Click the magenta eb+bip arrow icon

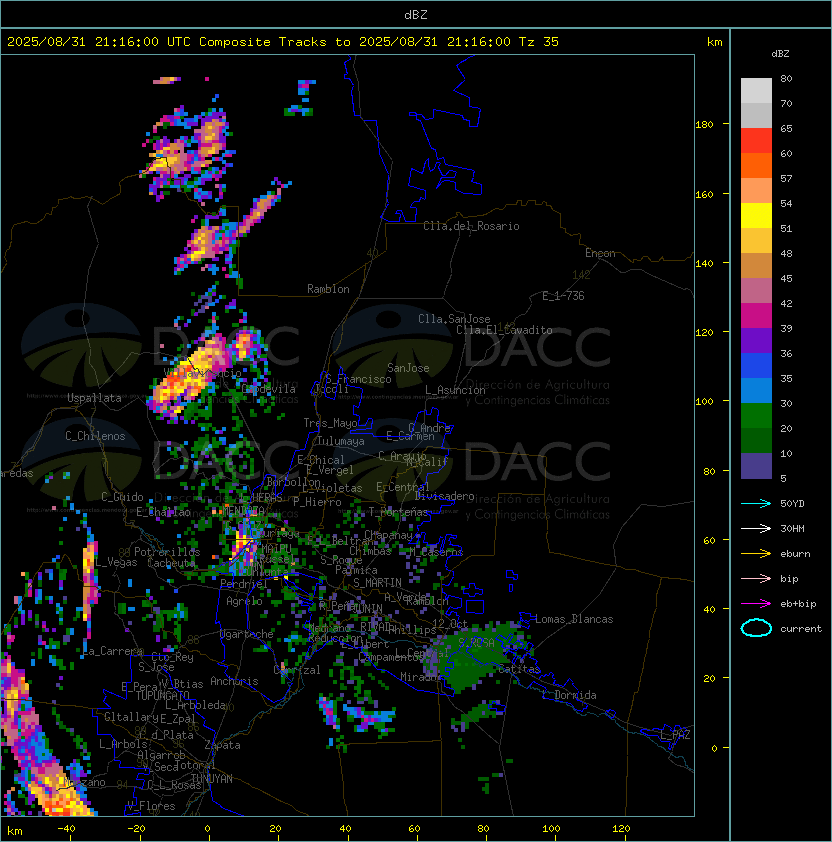[756, 604]
